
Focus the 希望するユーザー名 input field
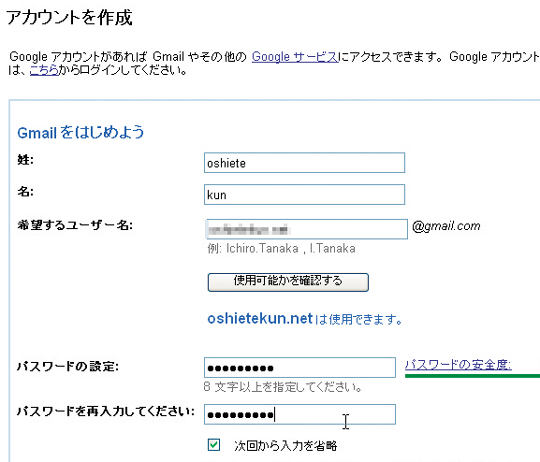tap(307, 229)
